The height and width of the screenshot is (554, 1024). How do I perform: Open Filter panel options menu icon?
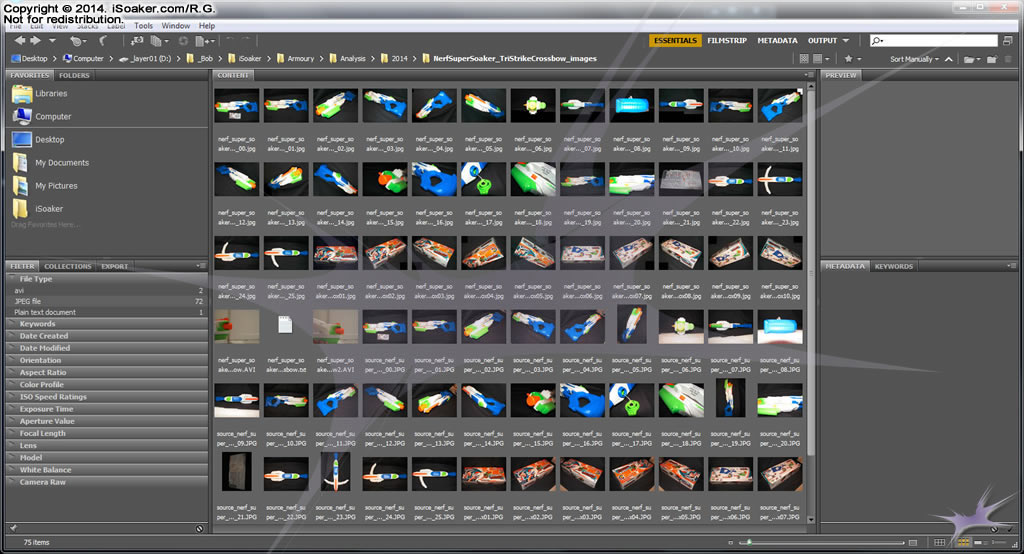tap(202, 266)
